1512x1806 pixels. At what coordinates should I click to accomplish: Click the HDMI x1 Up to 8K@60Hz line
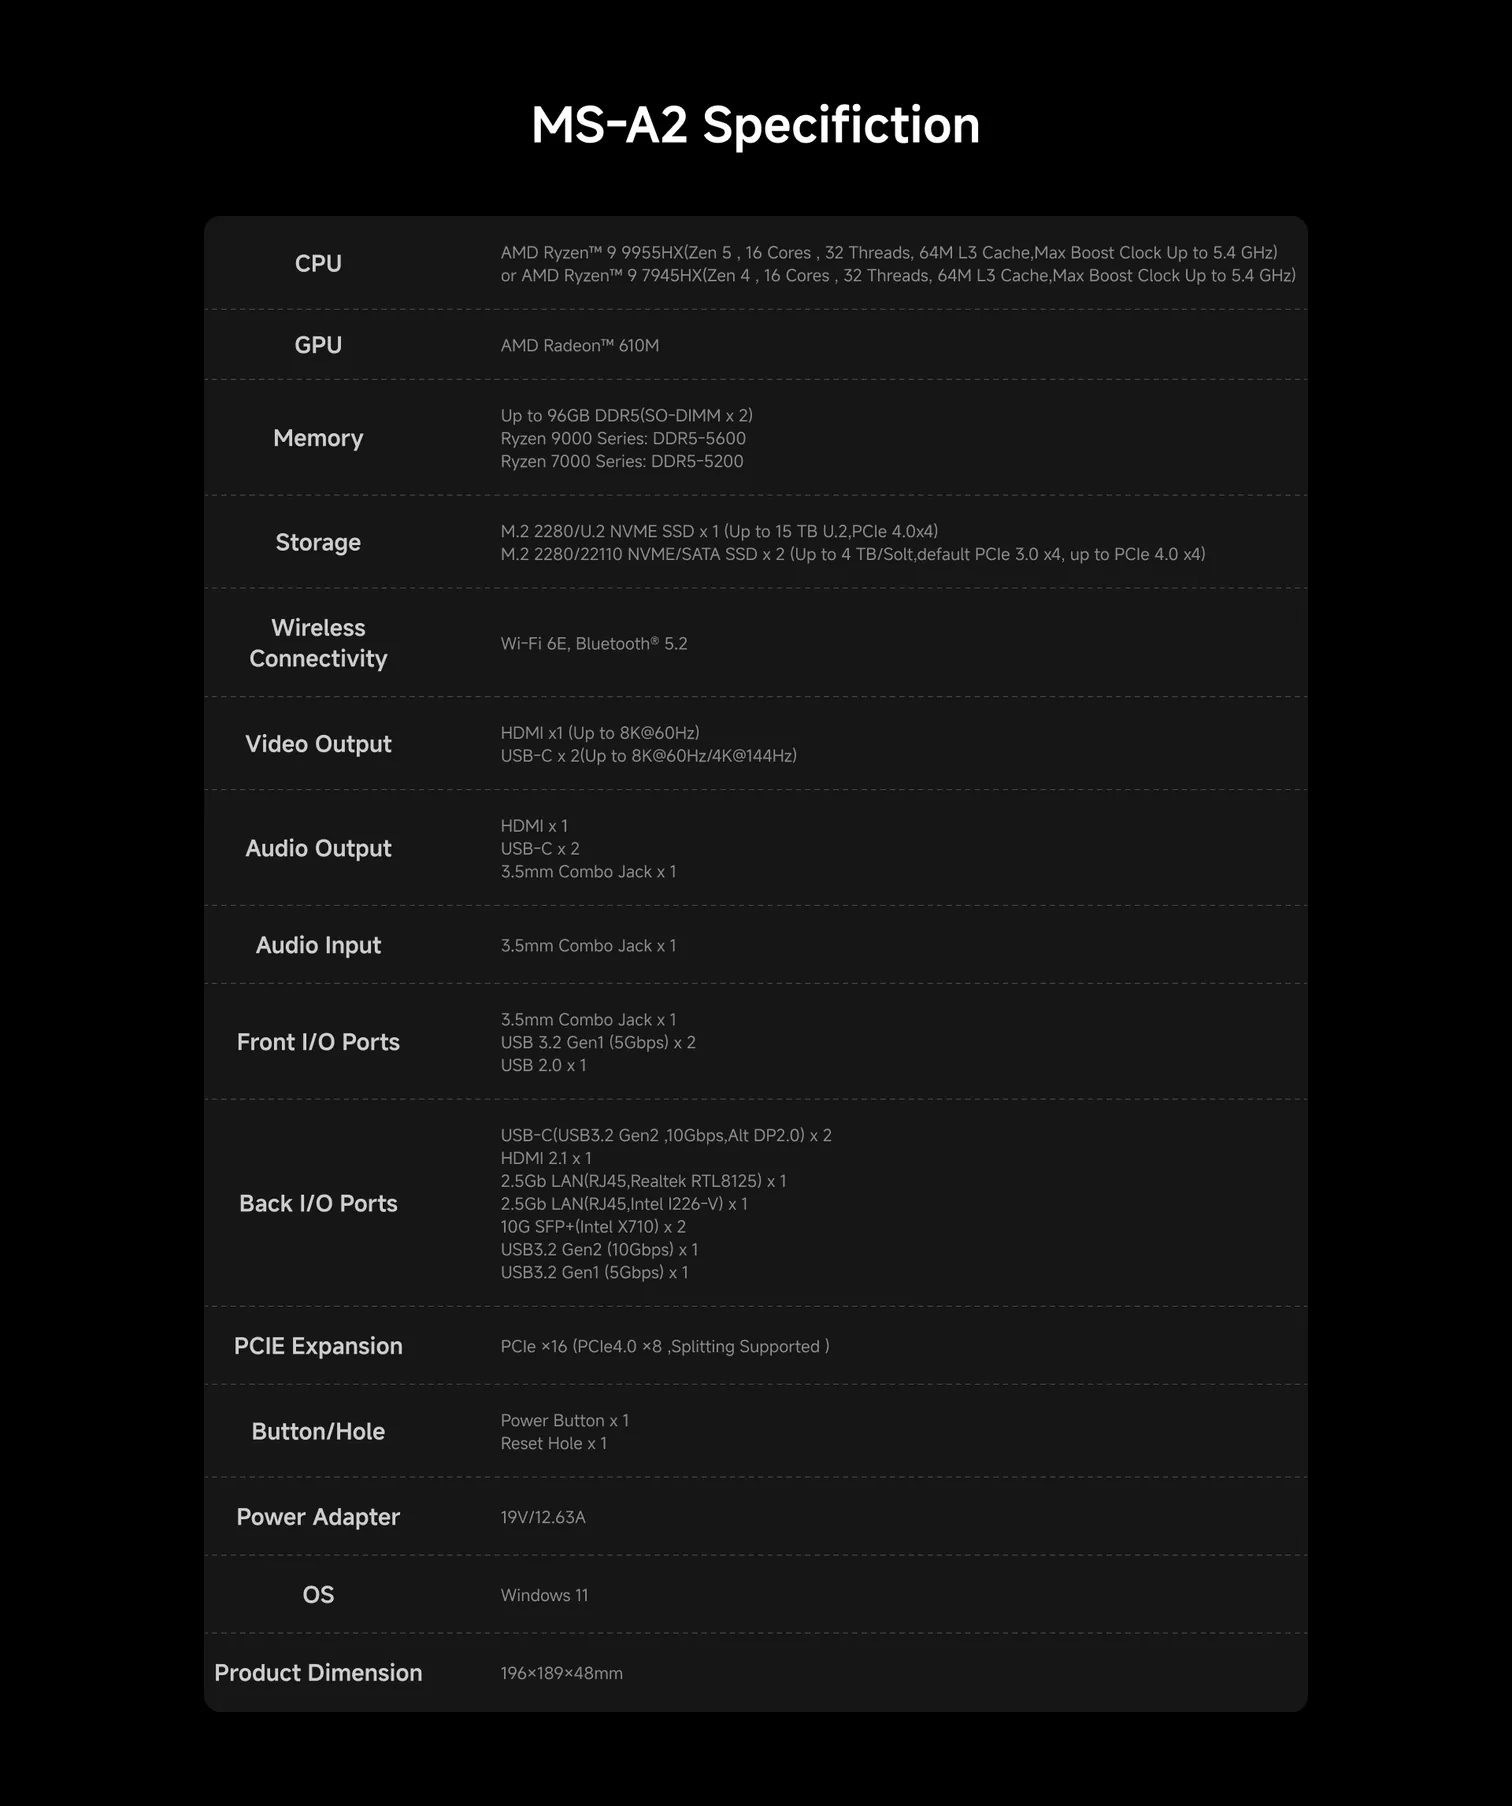pos(600,733)
